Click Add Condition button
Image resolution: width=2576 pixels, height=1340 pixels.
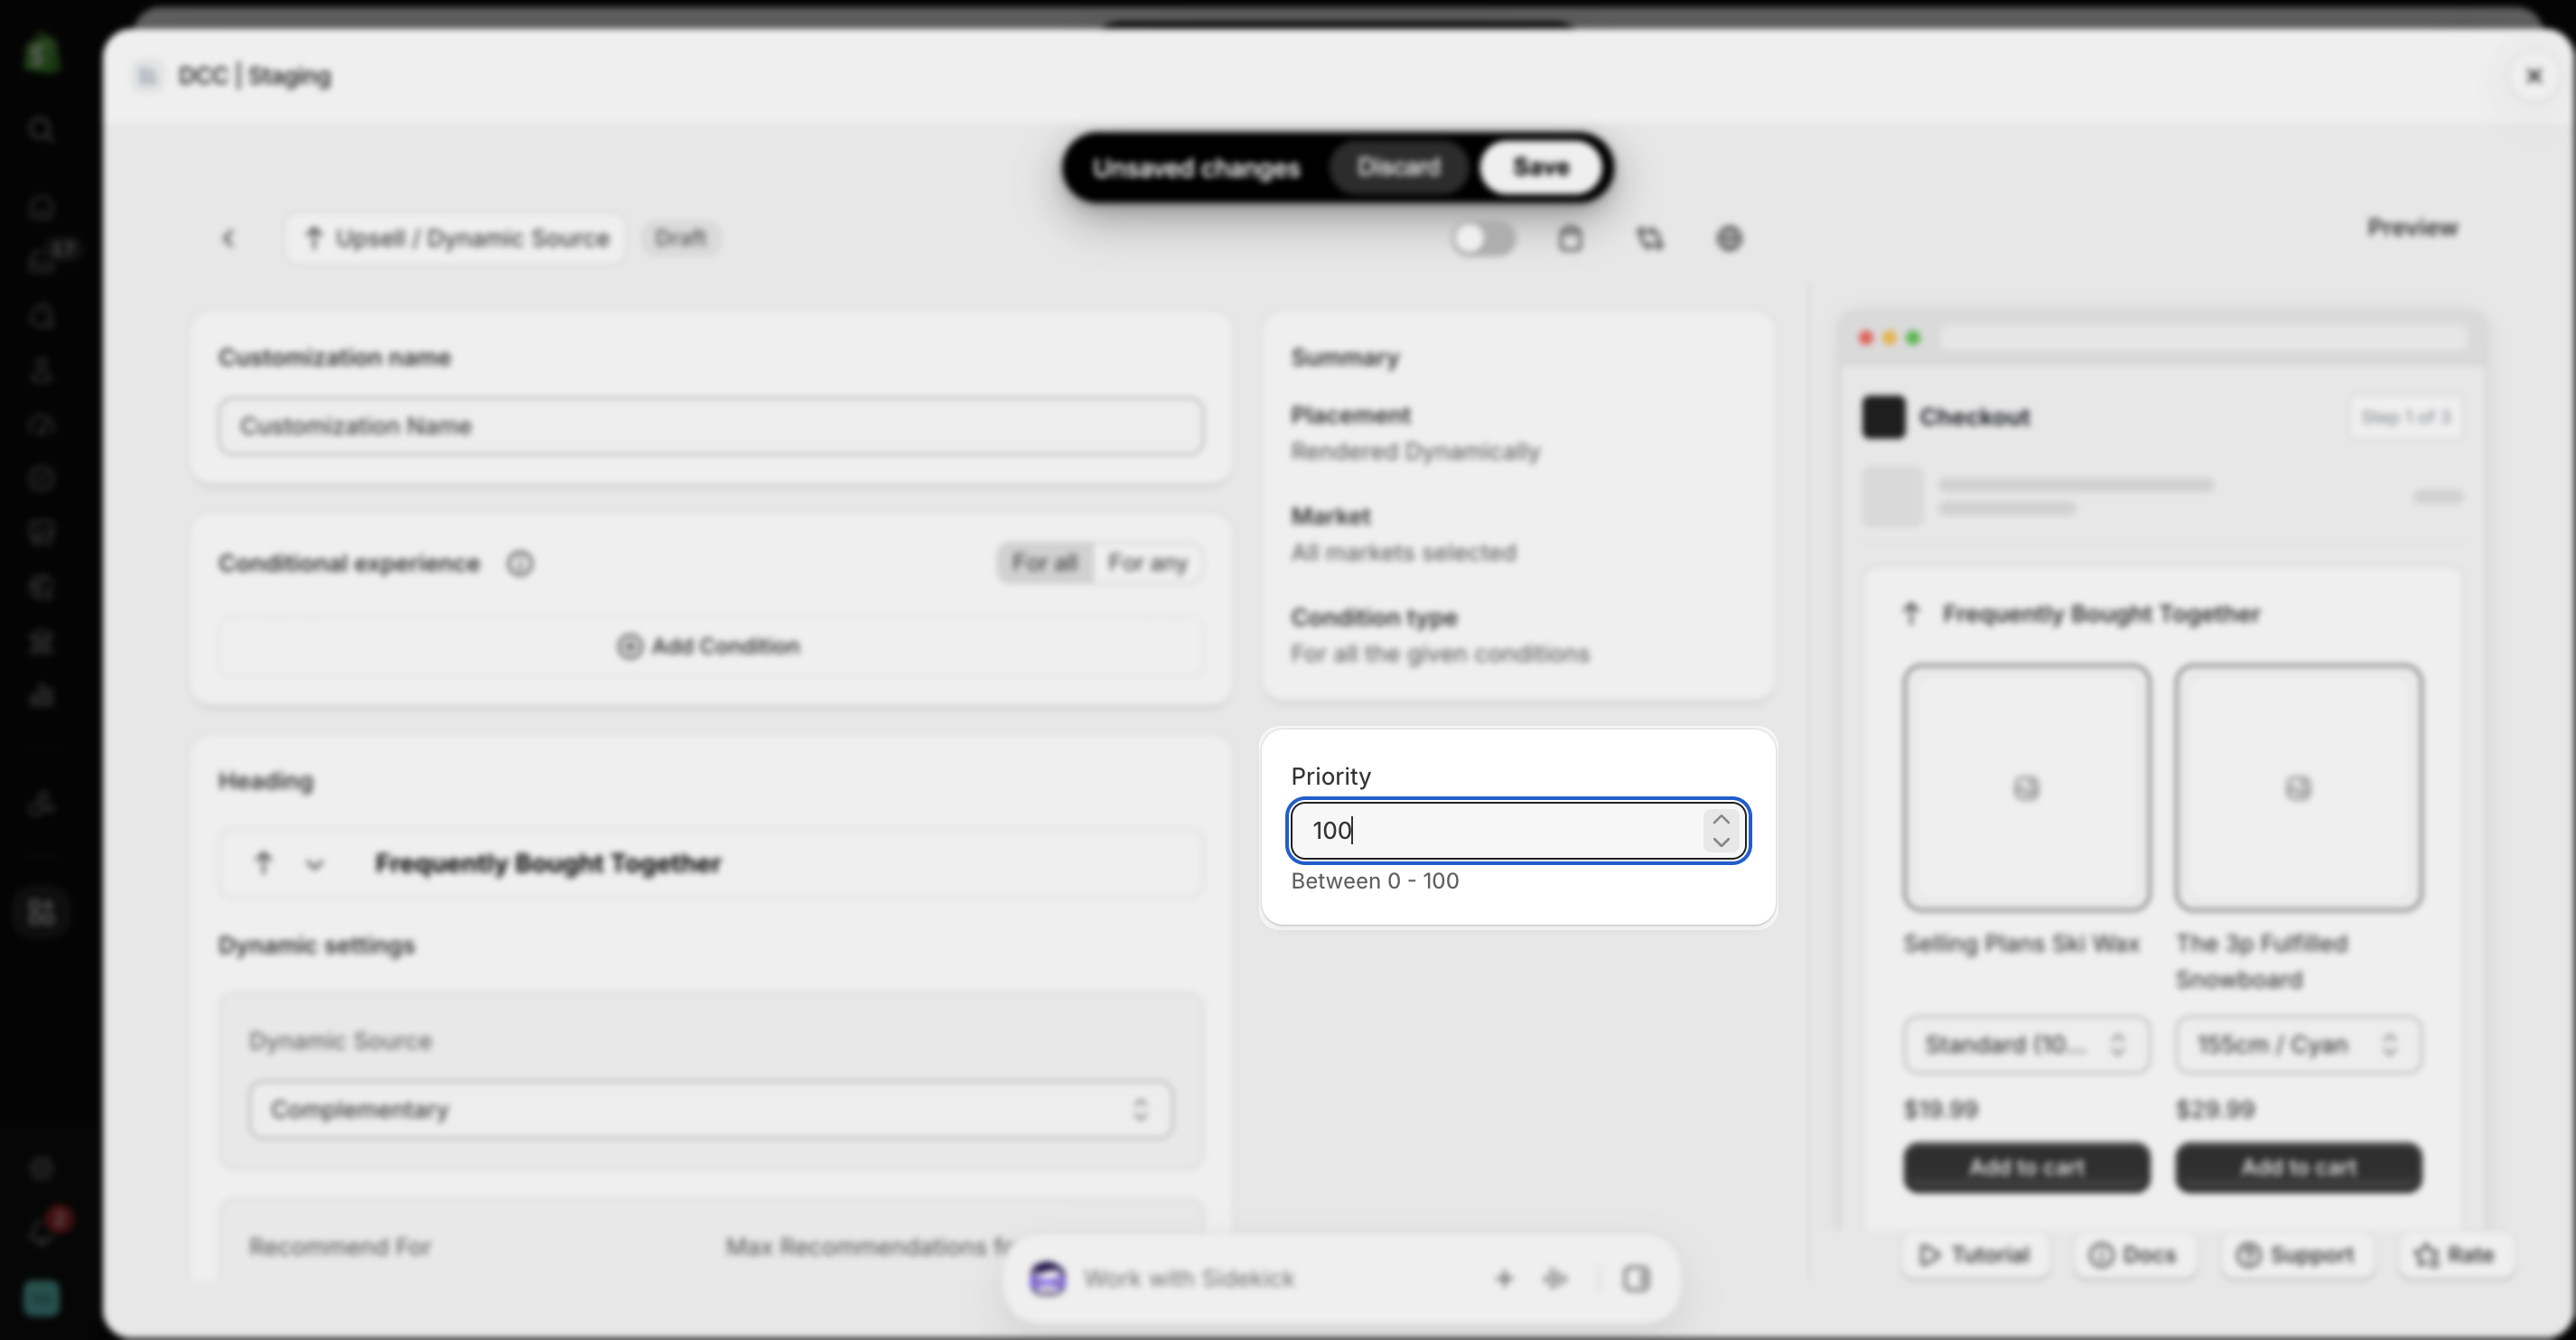(x=709, y=646)
